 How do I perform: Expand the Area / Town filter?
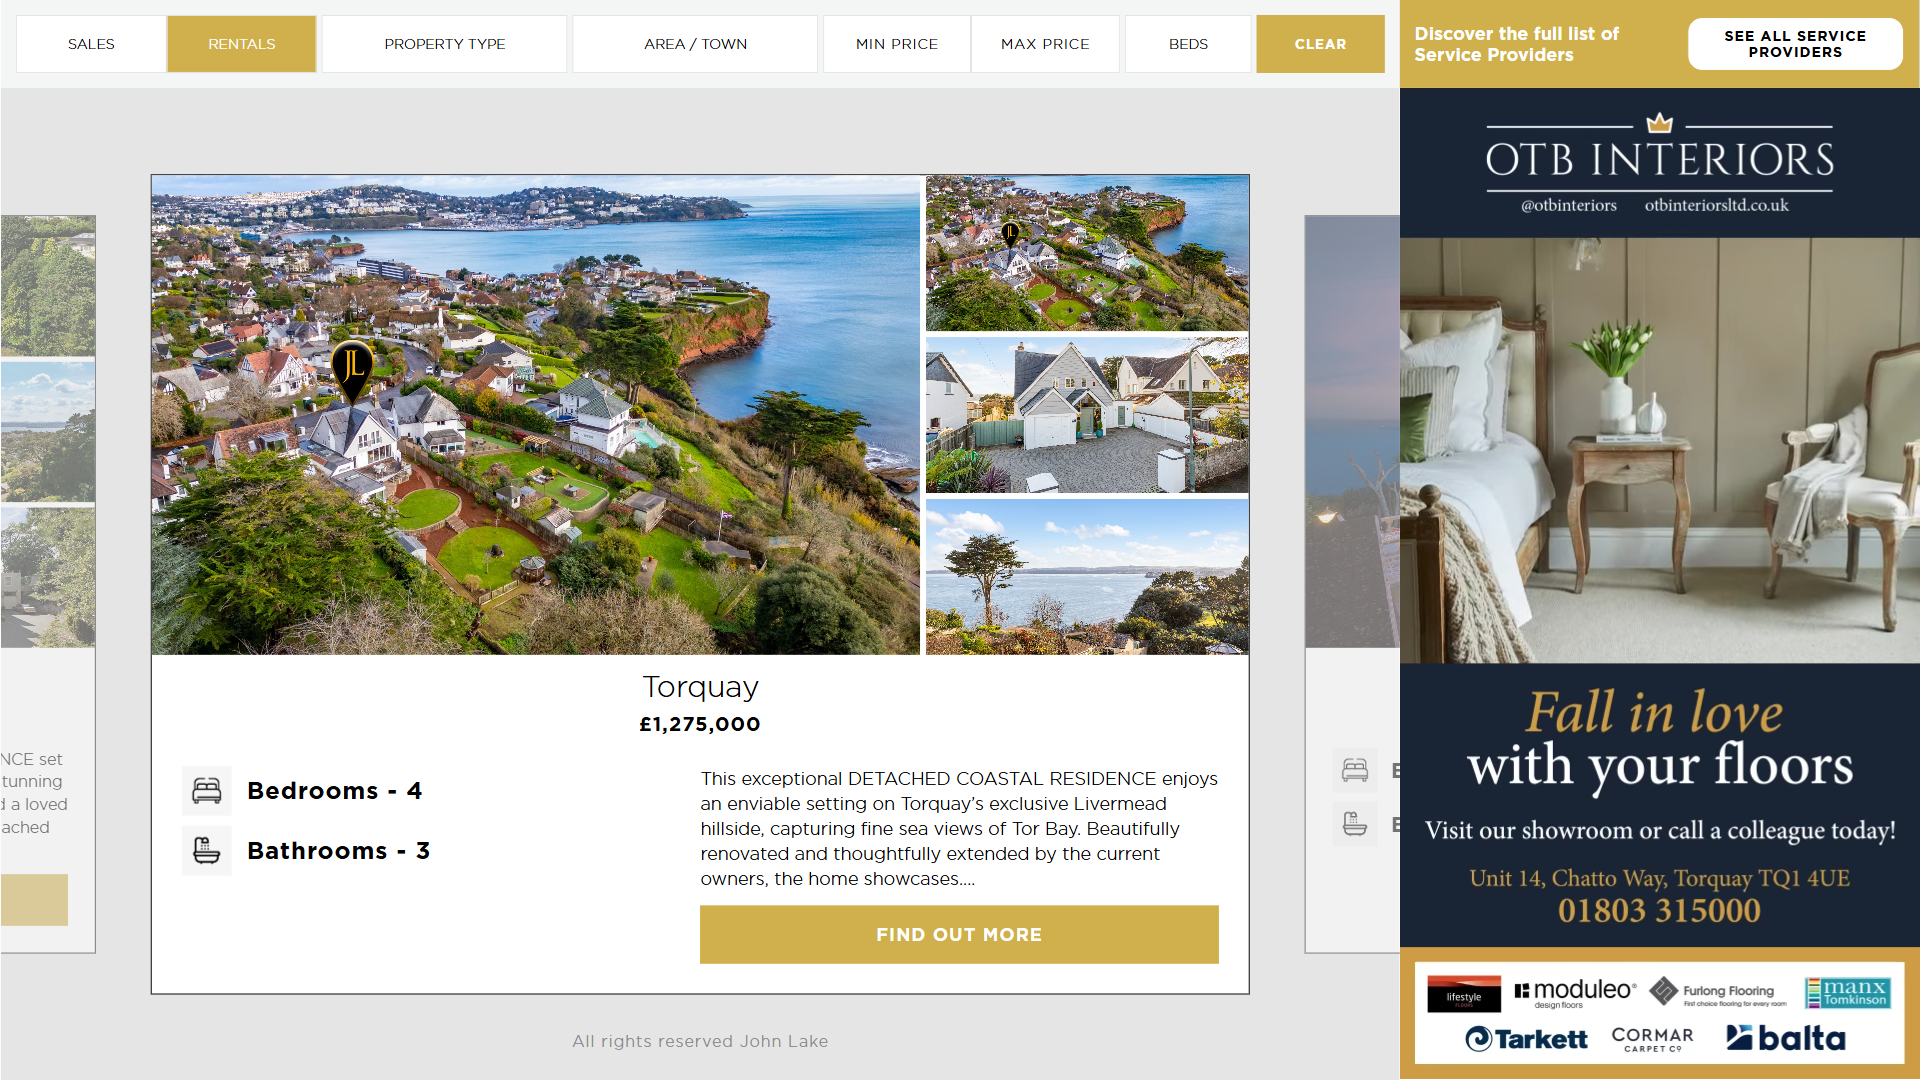click(696, 44)
